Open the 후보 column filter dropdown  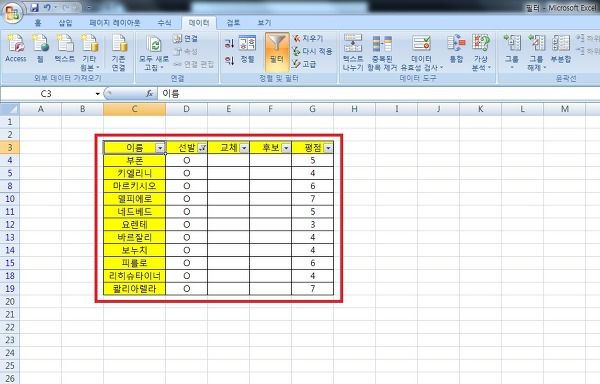tap(286, 148)
